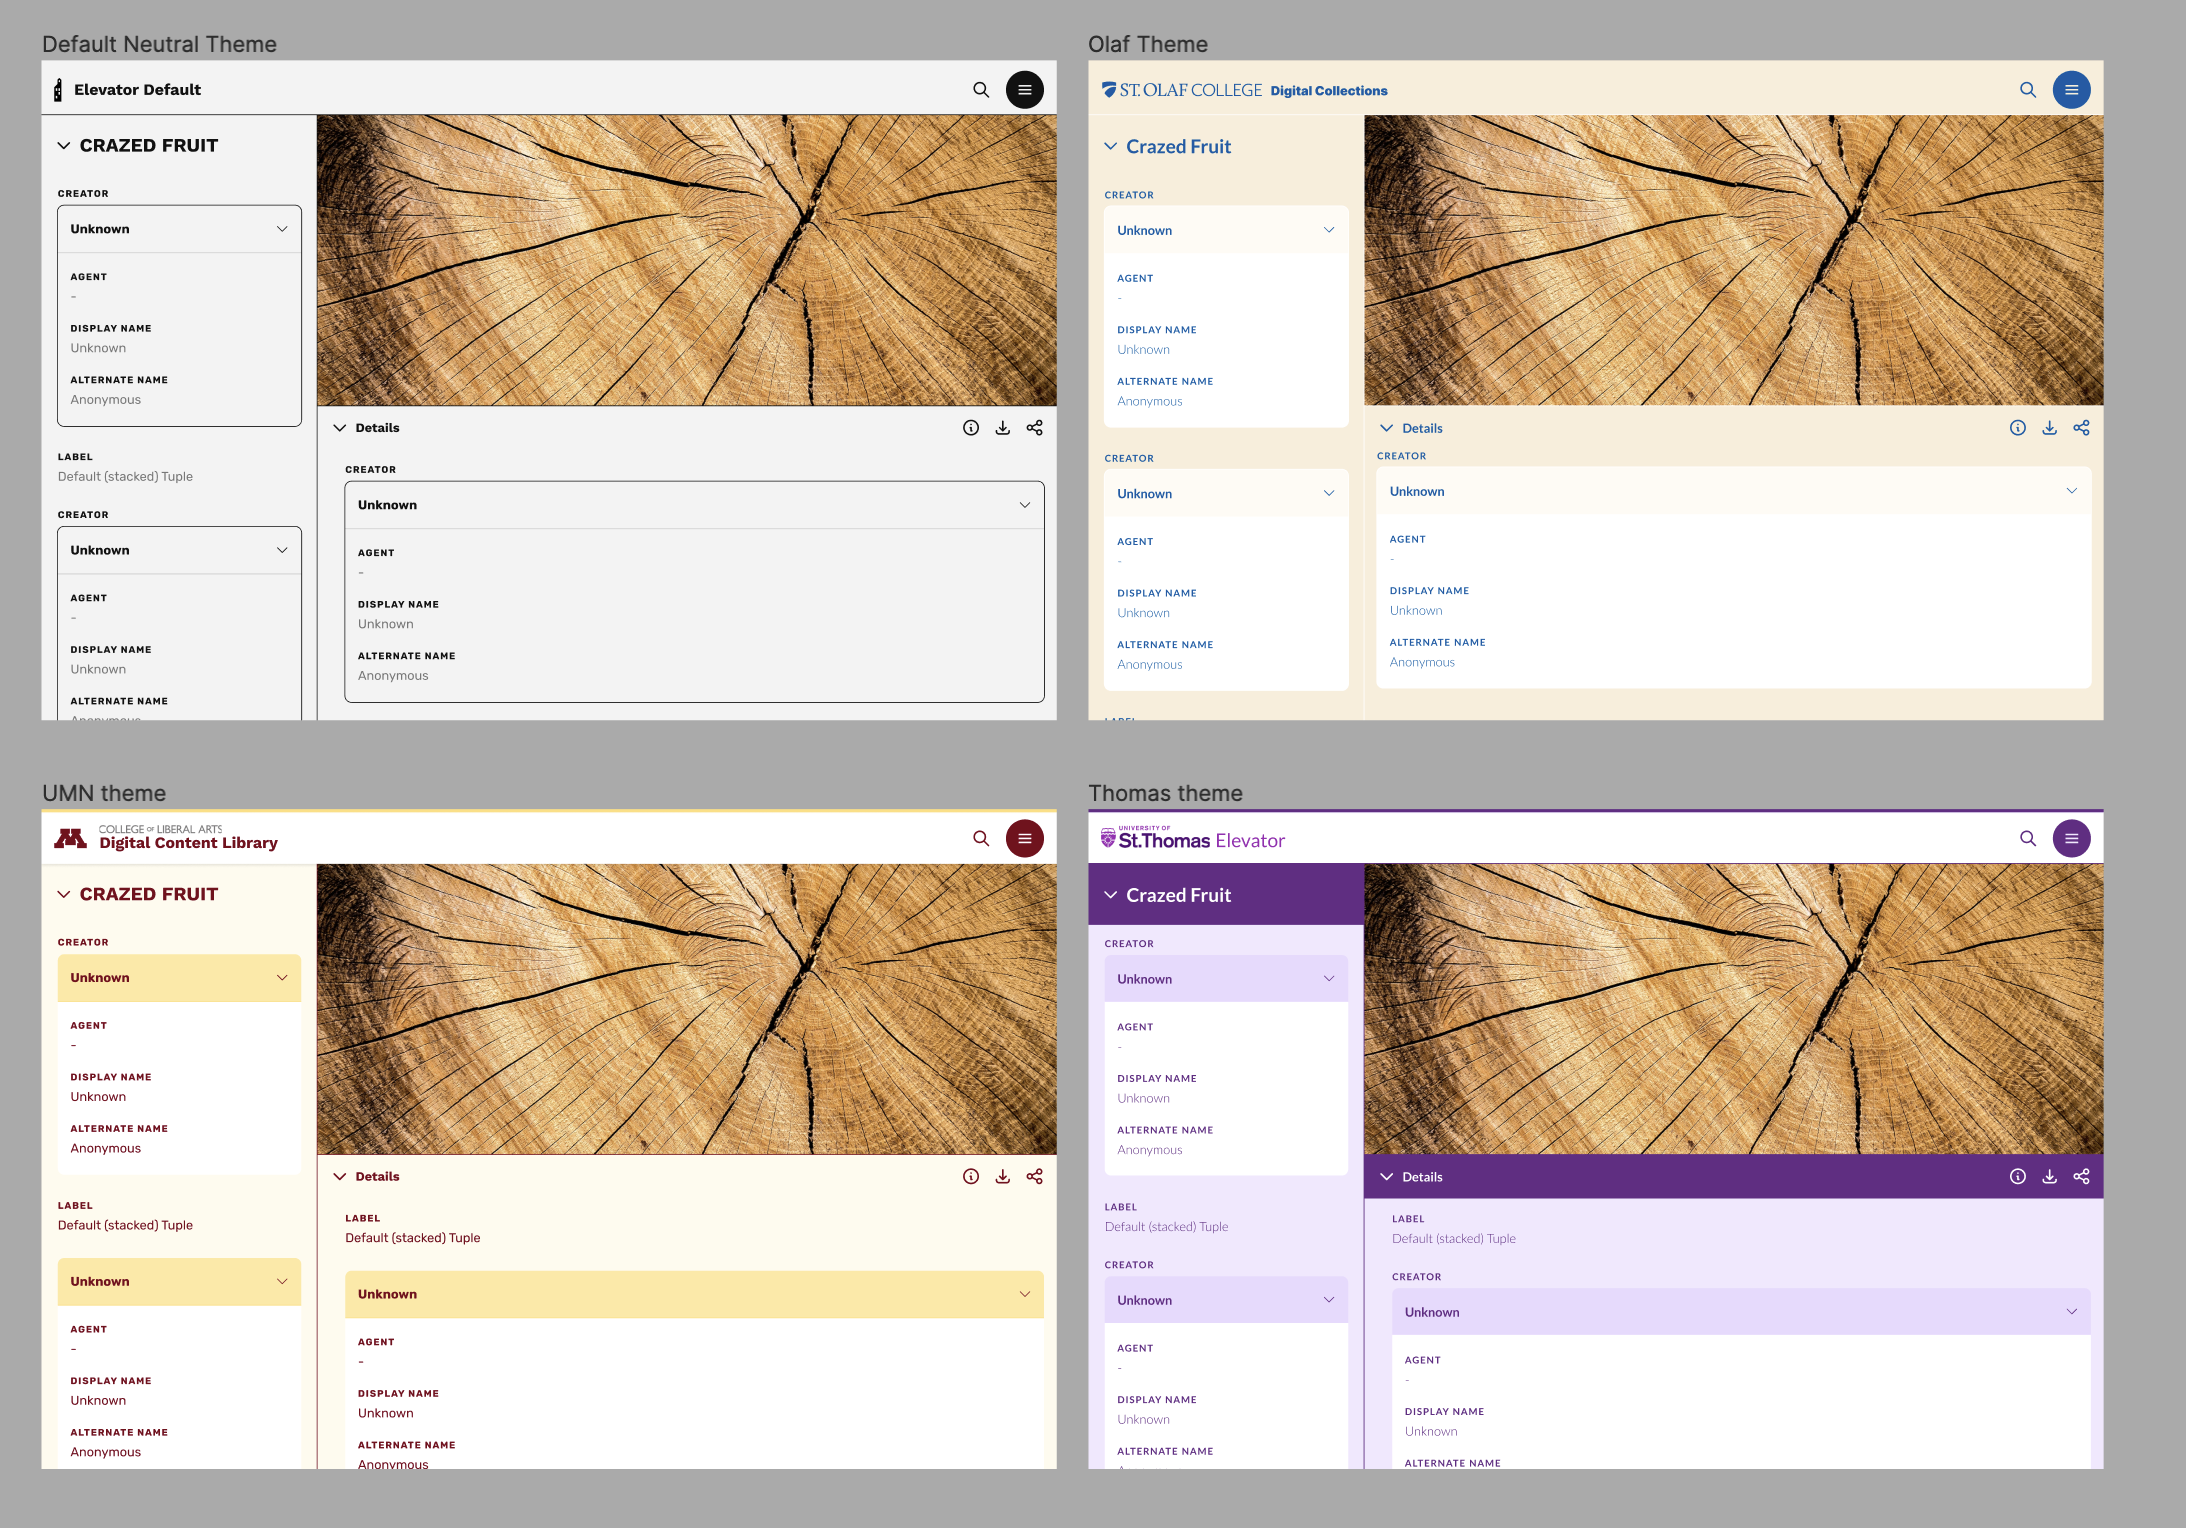Click the Elevator Default title link
2186x1528 pixels.
[x=137, y=90]
